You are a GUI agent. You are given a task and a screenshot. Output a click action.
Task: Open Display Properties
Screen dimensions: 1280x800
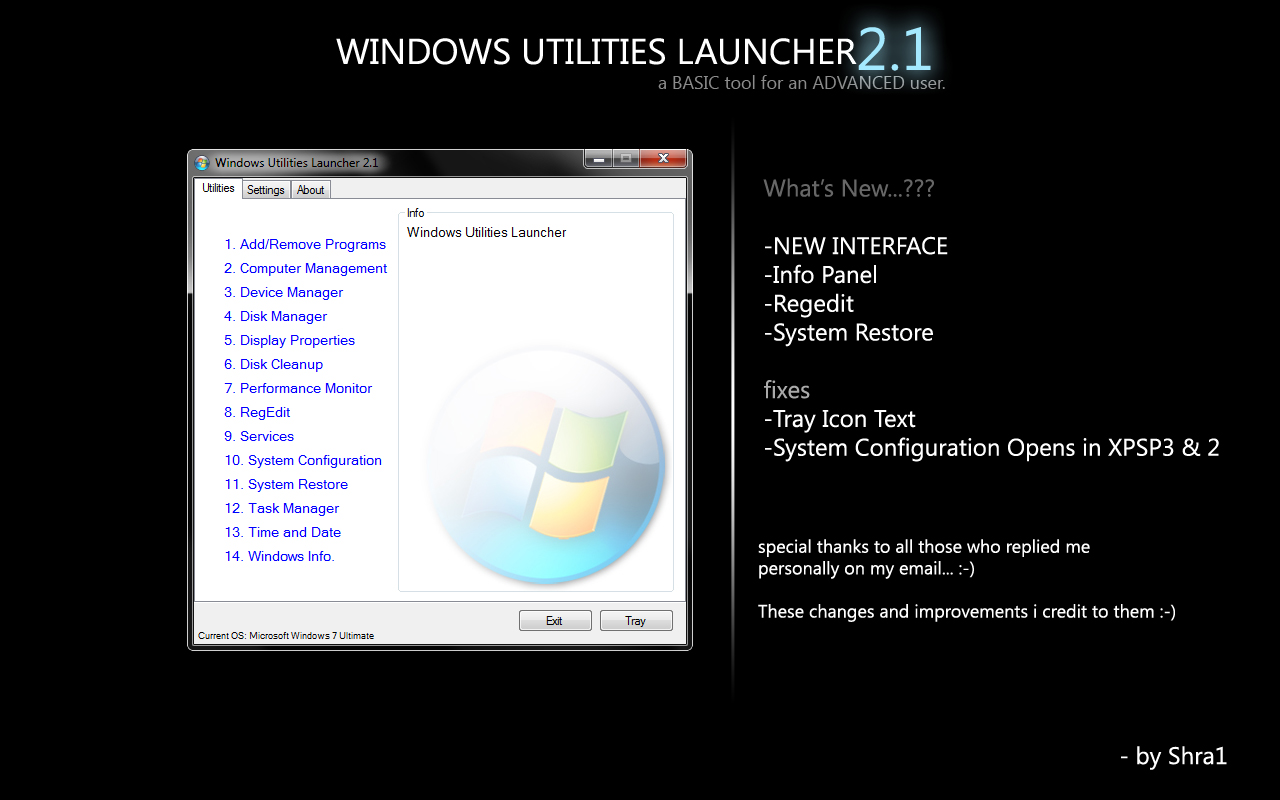click(289, 340)
